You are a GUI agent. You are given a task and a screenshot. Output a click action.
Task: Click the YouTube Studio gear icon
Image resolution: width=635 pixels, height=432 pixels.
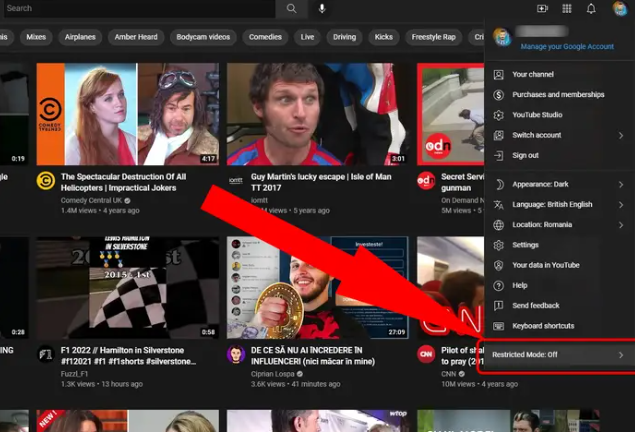(x=499, y=115)
